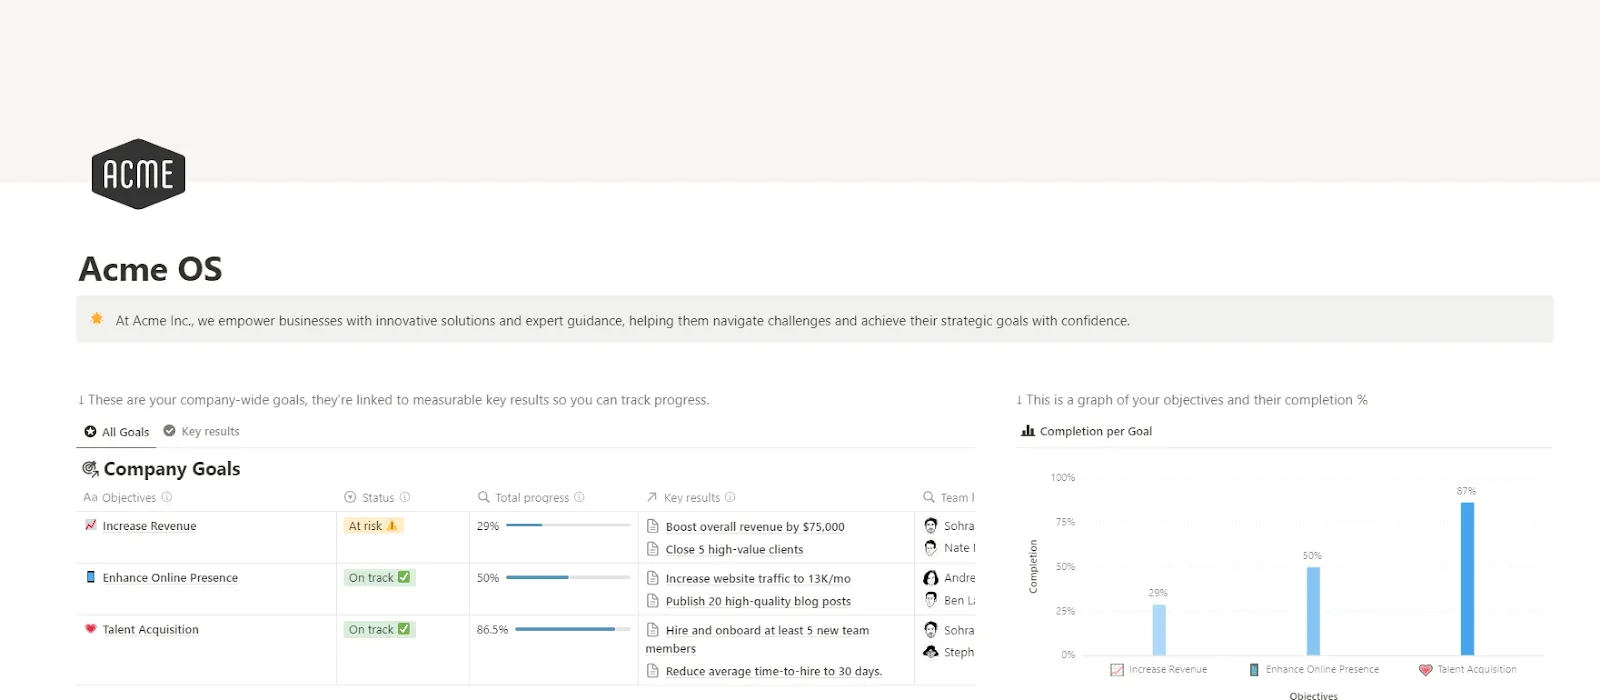This screenshot has height=700, width=1600.
Task: Click the Key results arrow icon
Action: pyautogui.click(x=652, y=497)
